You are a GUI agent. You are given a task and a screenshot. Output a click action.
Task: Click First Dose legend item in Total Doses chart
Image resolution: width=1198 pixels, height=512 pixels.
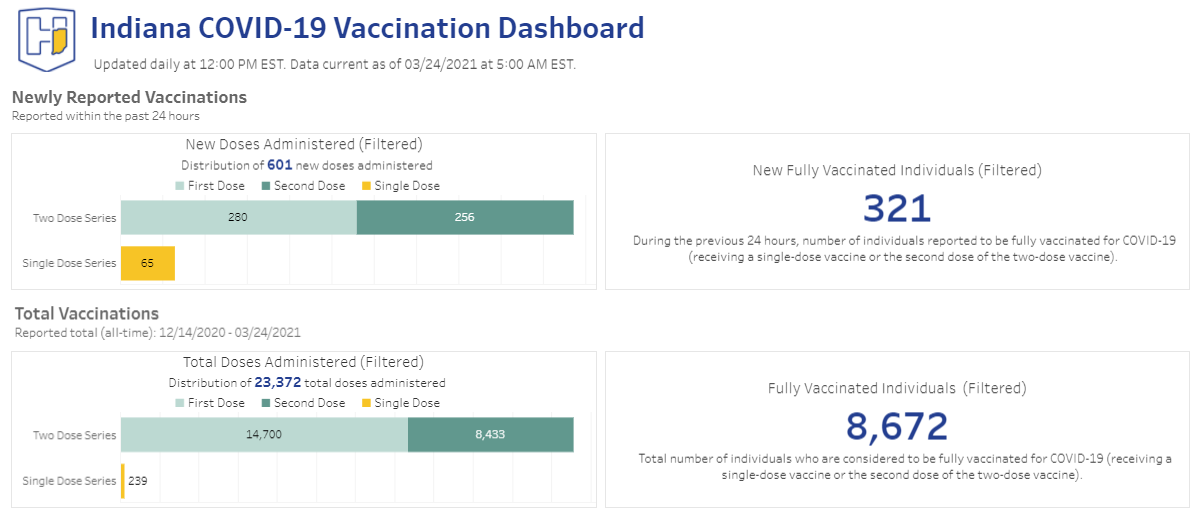click(210, 403)
